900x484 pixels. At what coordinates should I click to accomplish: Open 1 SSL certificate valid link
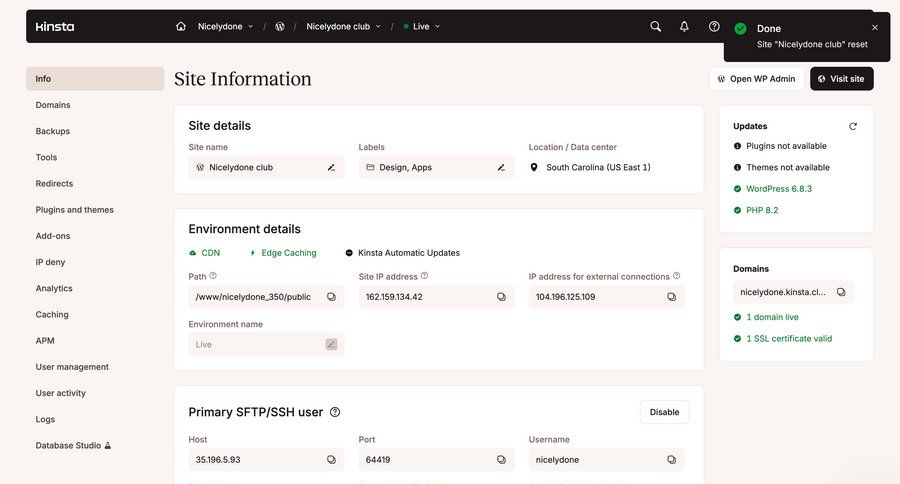(x=789, y=339)
